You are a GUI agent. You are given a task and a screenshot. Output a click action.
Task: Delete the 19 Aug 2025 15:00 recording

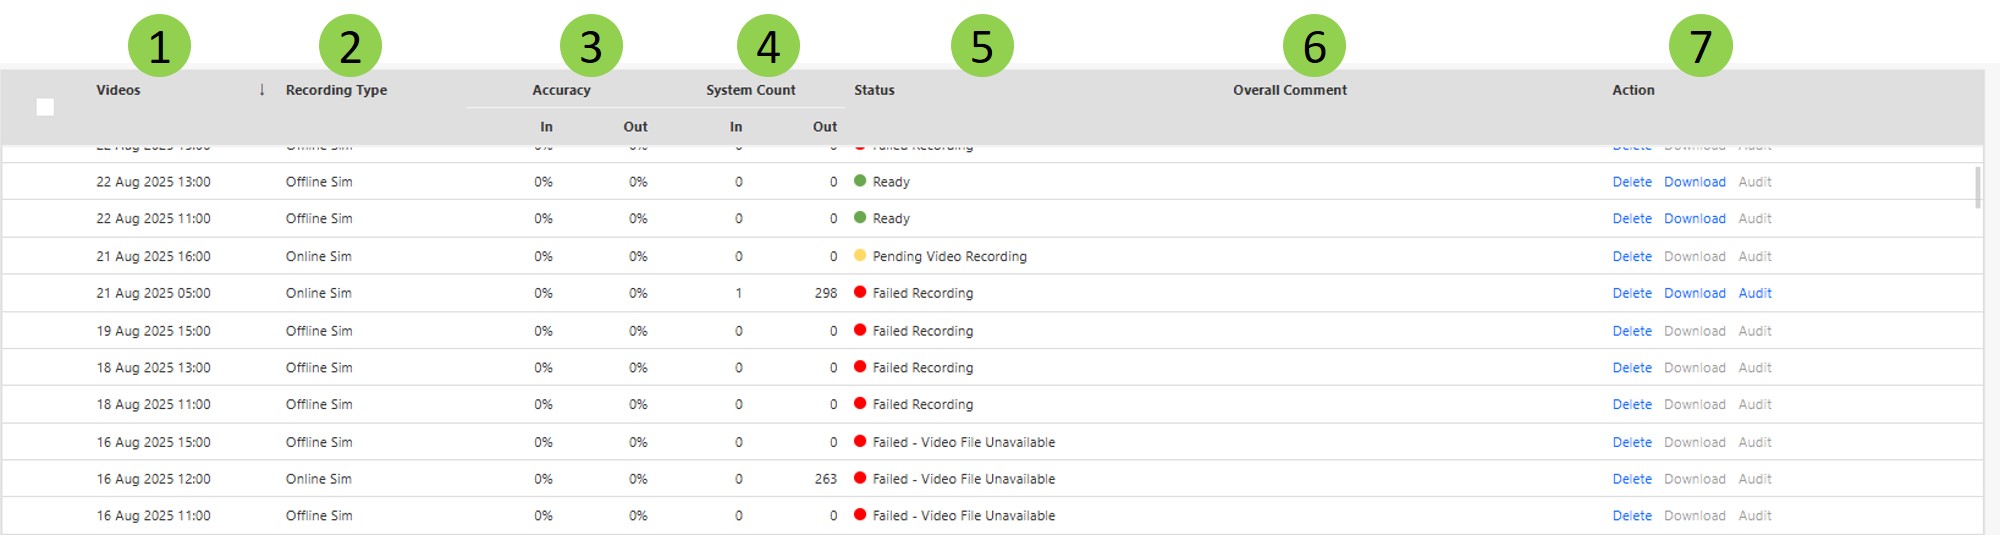tap(1632, 331)
